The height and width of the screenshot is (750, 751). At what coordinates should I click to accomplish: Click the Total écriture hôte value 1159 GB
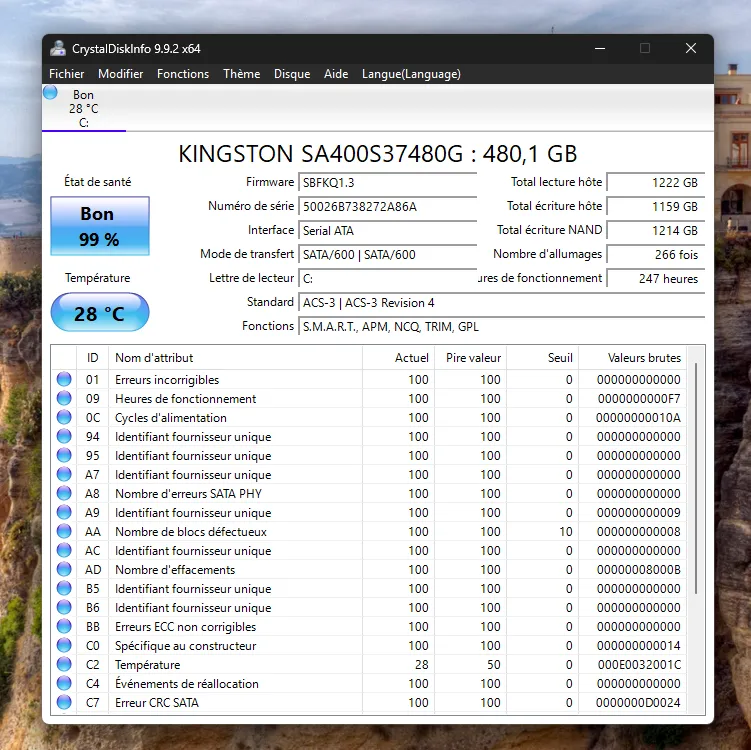pos(655,206)
